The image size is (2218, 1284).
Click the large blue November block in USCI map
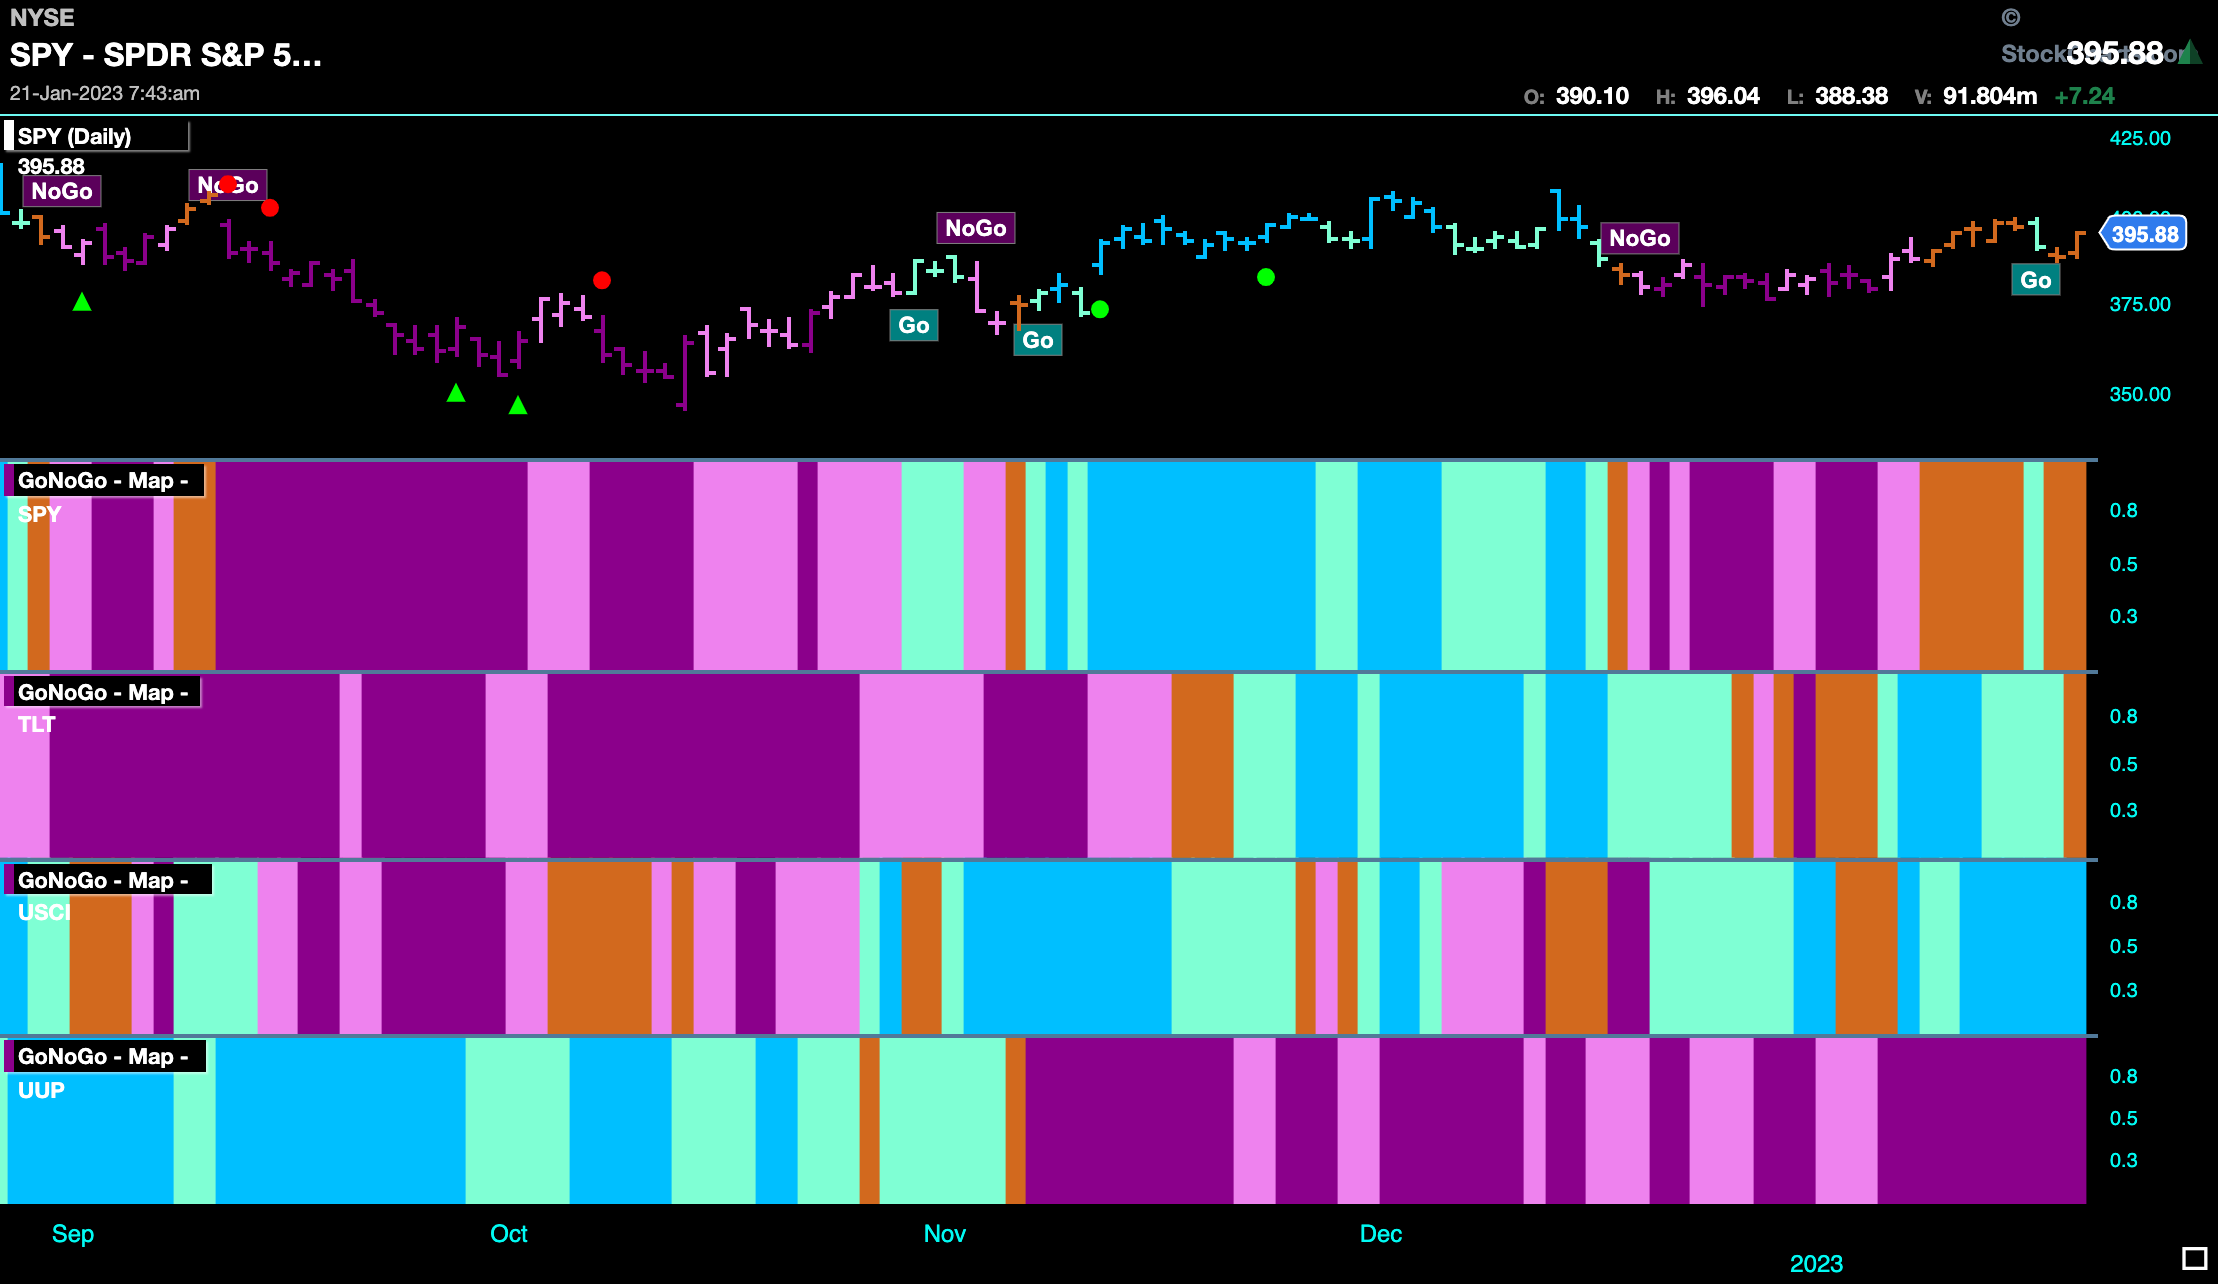(x=1067, y=948)
